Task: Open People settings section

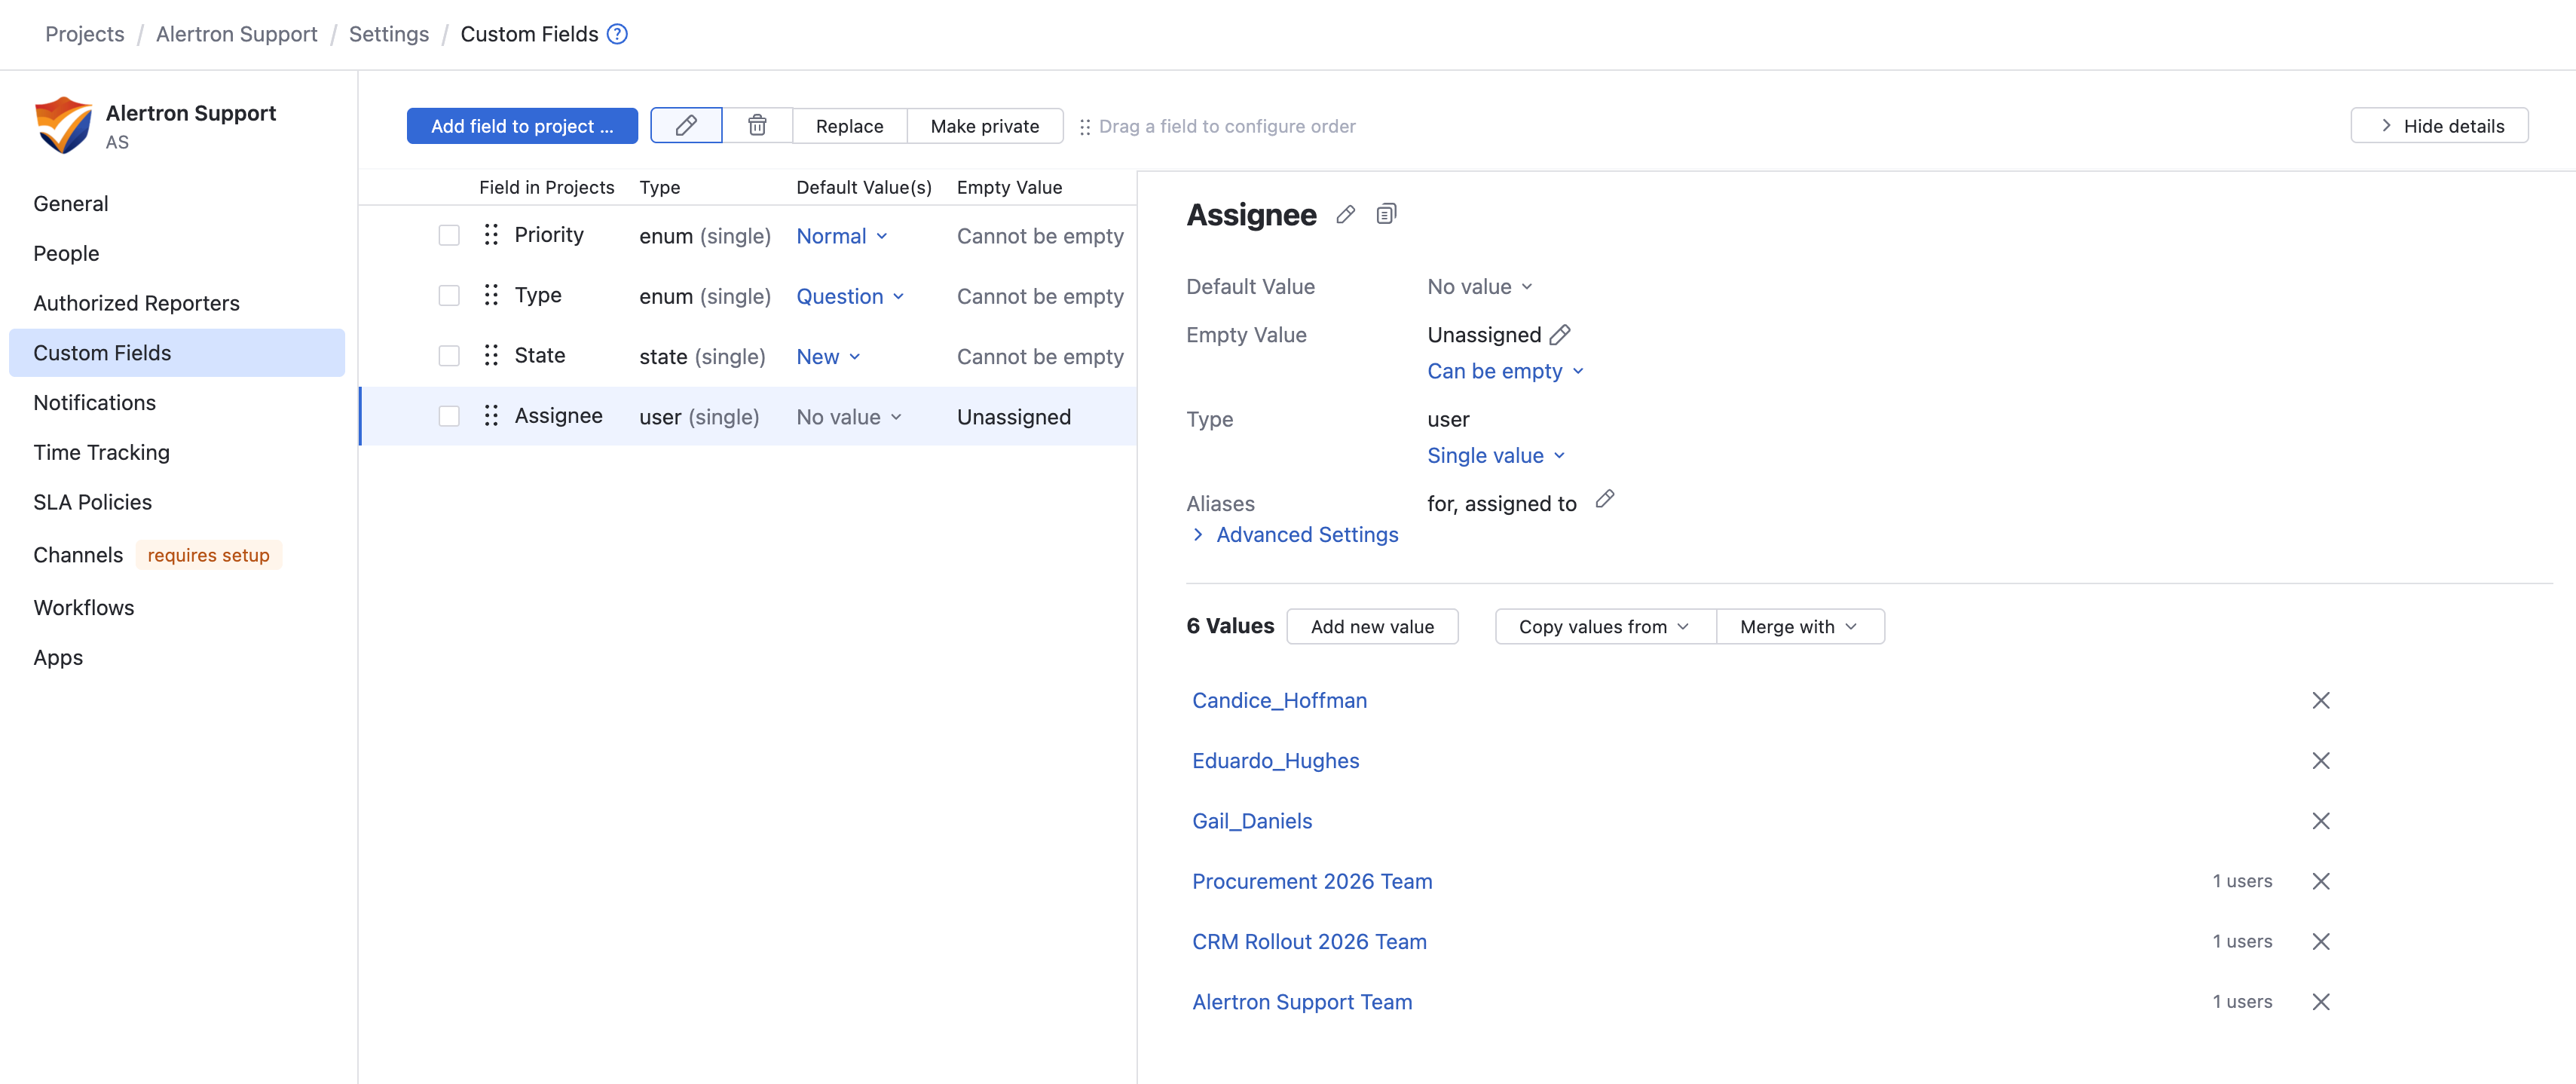Action: pyautogui.click(x=66, y=254)
